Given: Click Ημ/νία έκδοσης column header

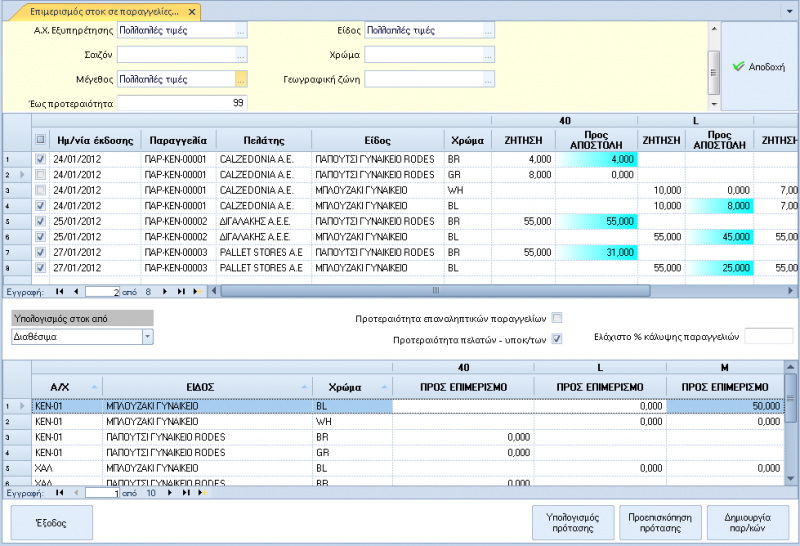Looking at the screenshot, I should pos(95,140).
